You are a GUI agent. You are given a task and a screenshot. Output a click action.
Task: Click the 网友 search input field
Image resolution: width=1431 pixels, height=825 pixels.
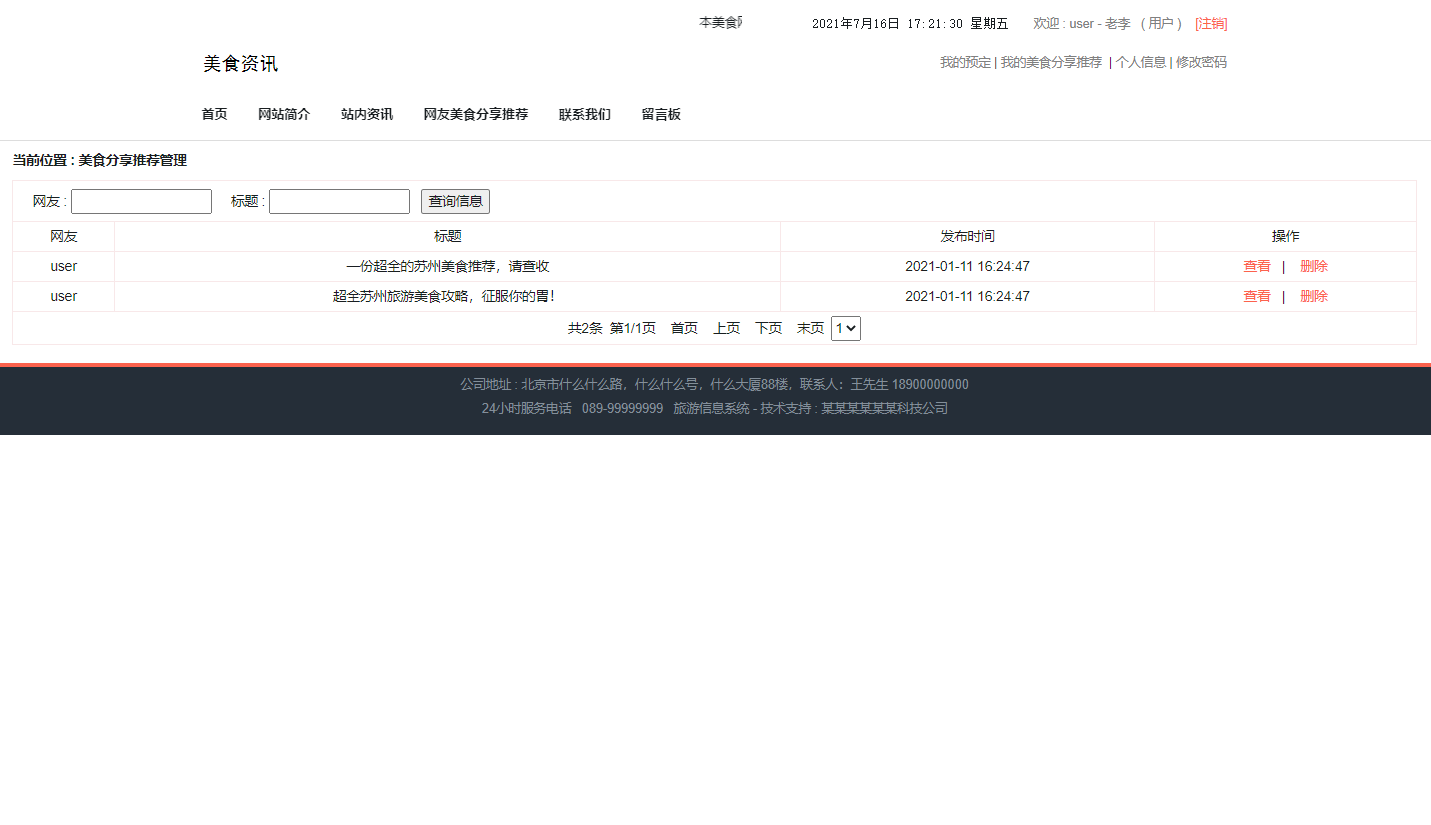pyautogui.click(x=140, y=201)
